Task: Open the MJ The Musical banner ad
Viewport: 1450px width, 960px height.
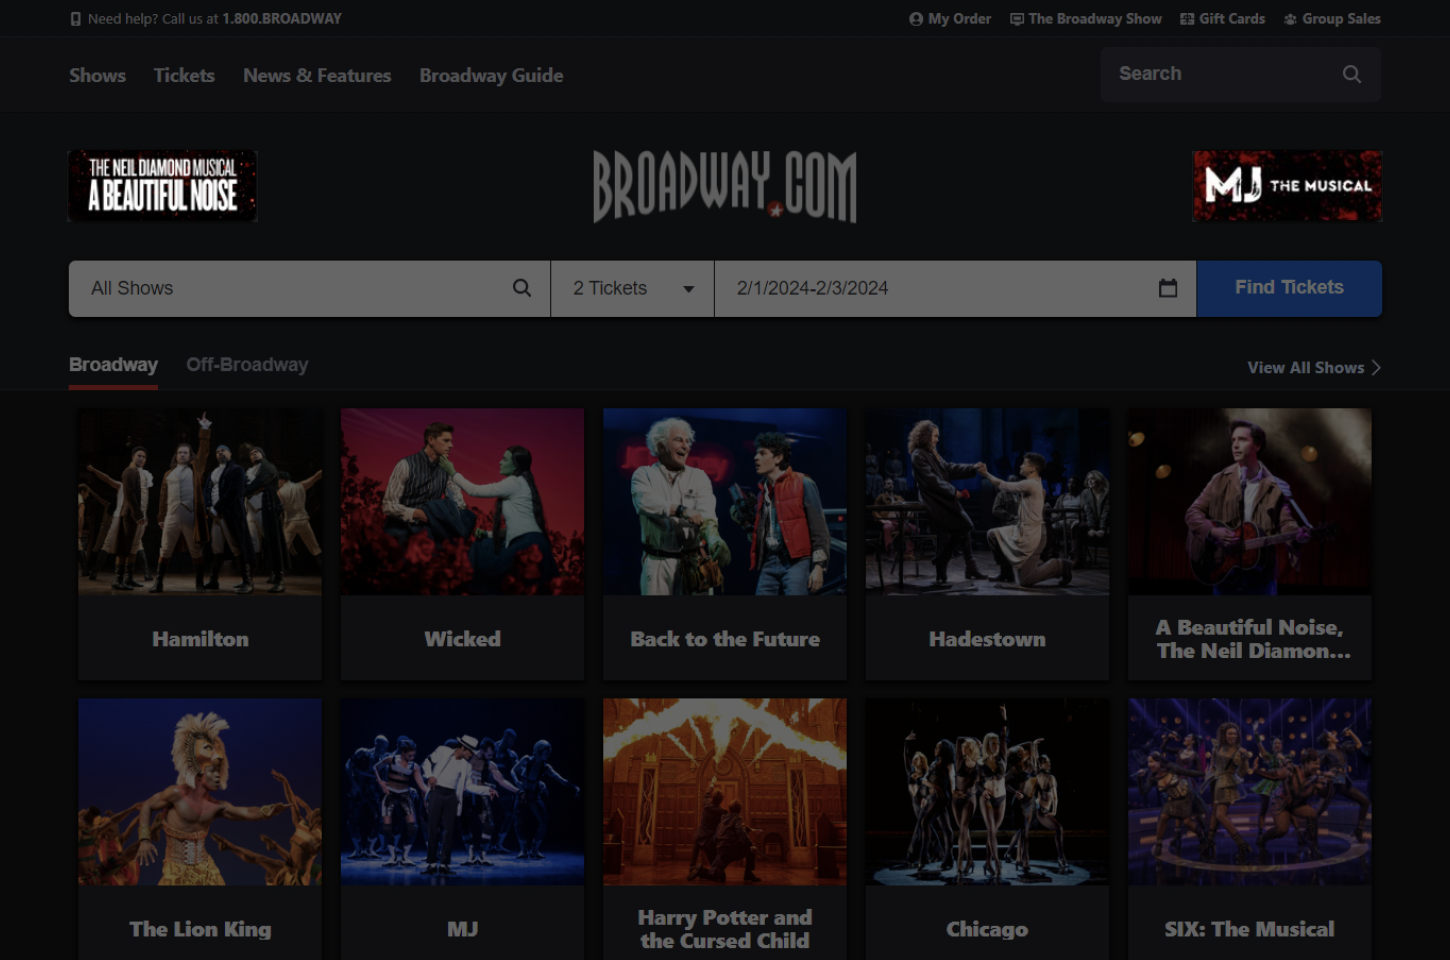Action: [1287, 186]
